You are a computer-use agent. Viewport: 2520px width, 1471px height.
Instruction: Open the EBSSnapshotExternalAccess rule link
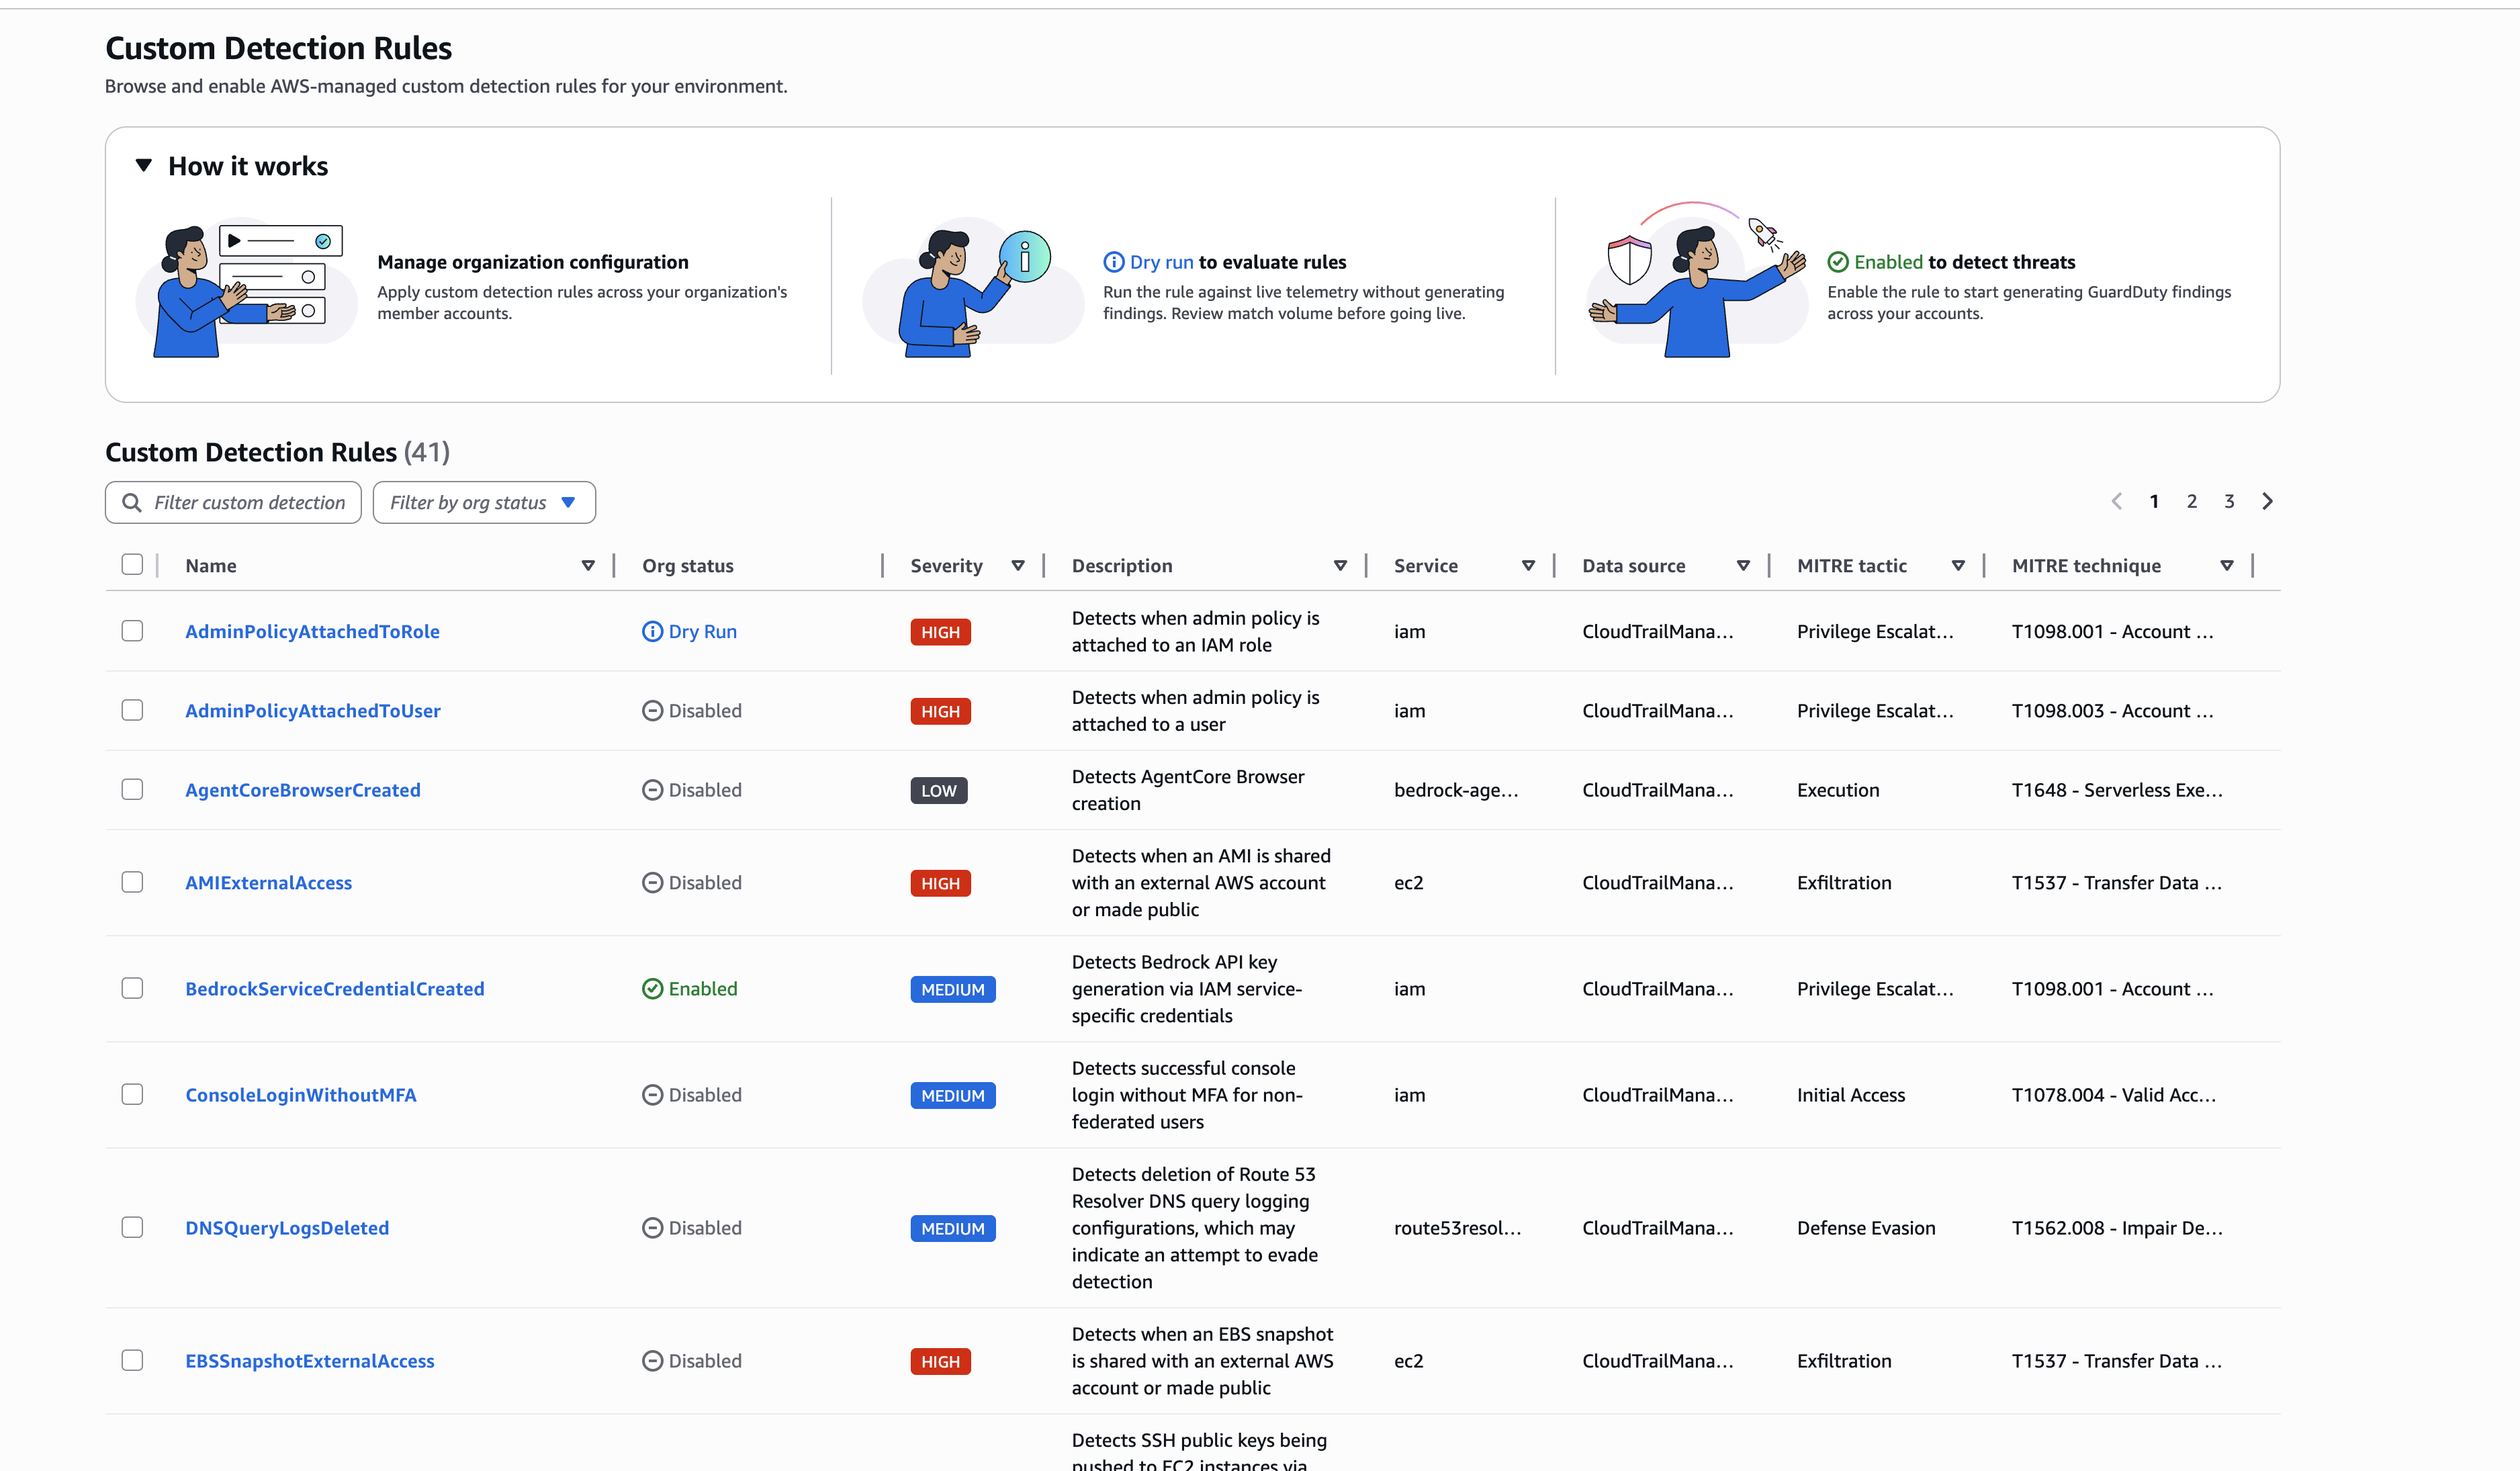[x=310, y=1361]
